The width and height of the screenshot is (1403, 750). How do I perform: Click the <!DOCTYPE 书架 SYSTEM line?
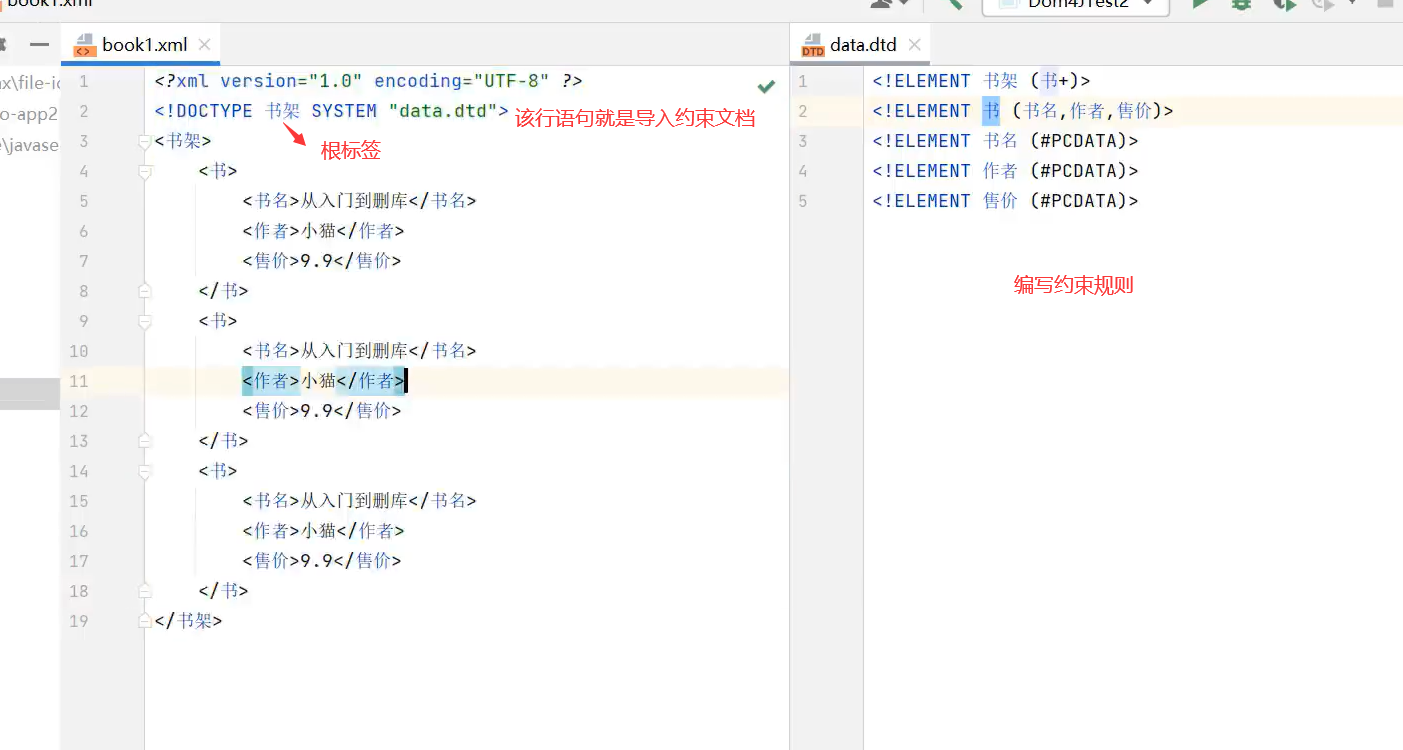tap(332, 111)
